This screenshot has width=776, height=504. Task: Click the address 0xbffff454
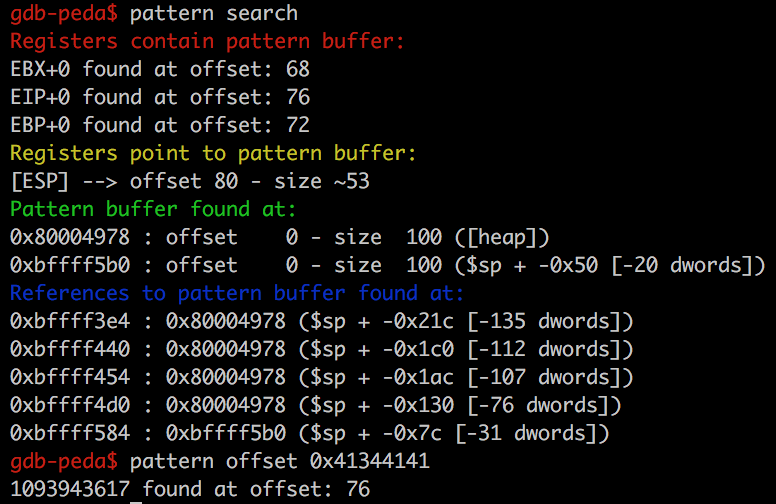(70, 378)
